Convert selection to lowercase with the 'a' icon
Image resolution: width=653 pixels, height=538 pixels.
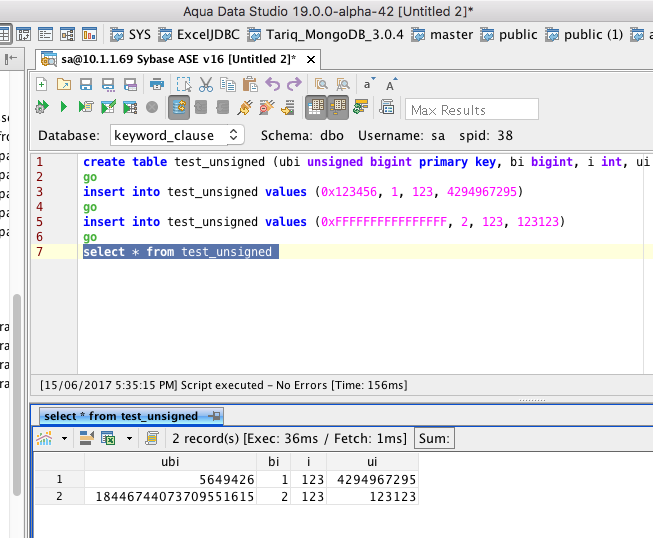369,84
